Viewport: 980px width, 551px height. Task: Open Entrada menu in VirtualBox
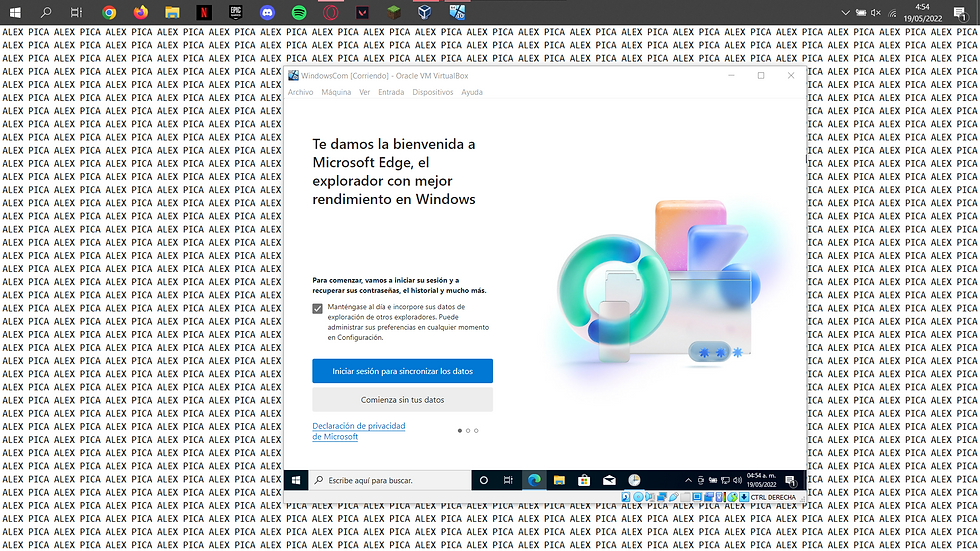coord(391,92)
